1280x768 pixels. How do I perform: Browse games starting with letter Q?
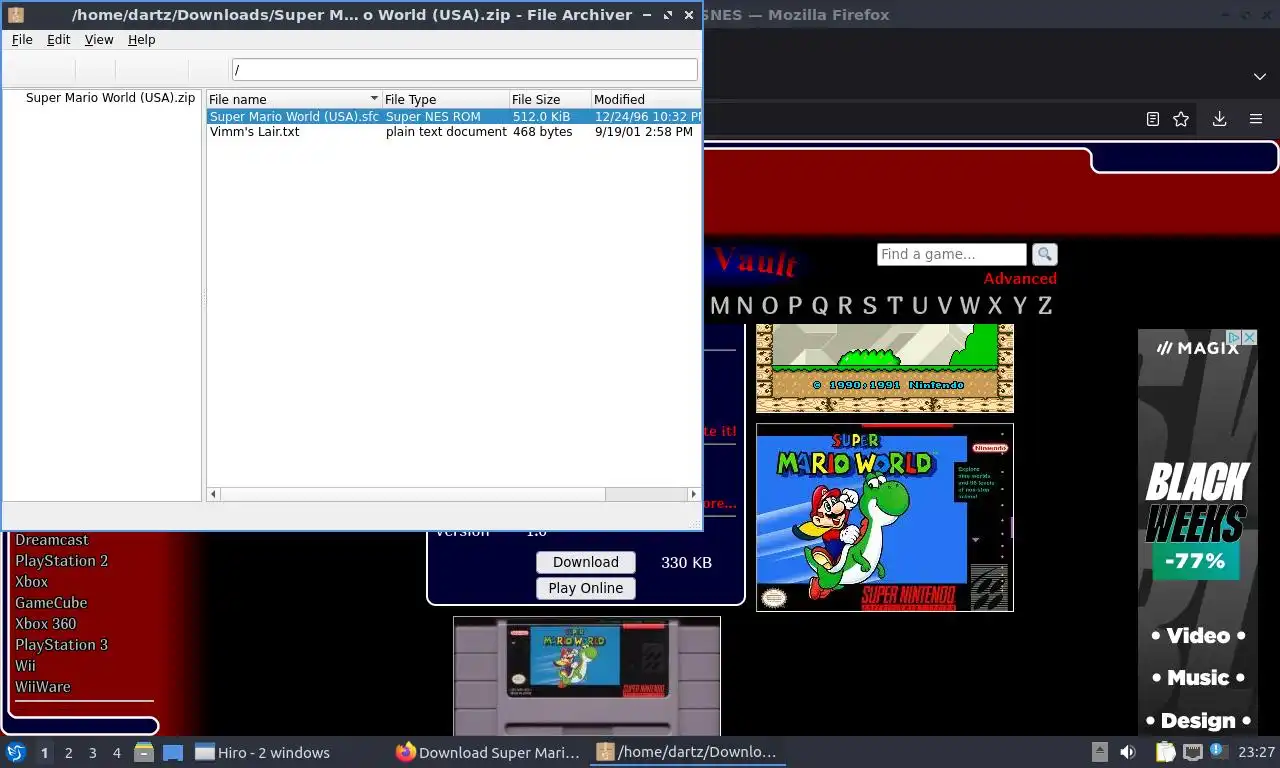pos(820,306)
